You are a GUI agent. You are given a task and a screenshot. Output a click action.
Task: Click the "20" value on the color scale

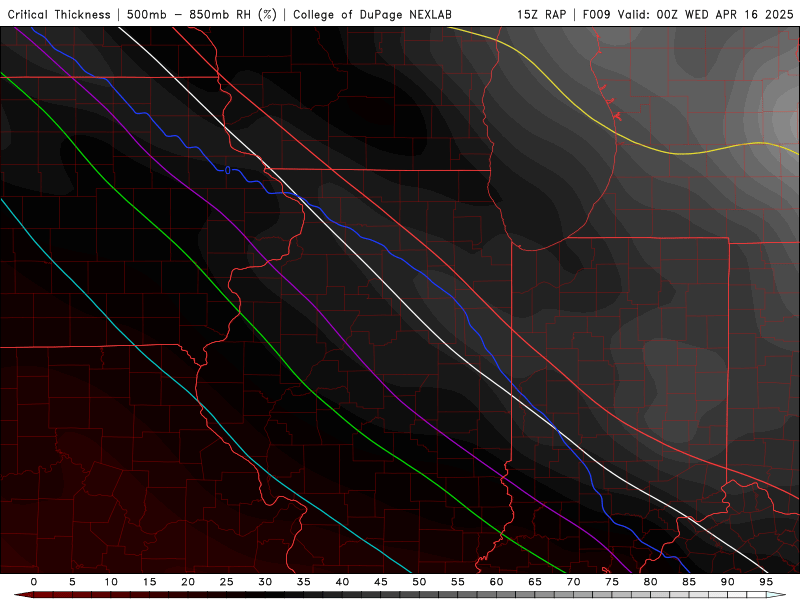click(x=188, y=582)
